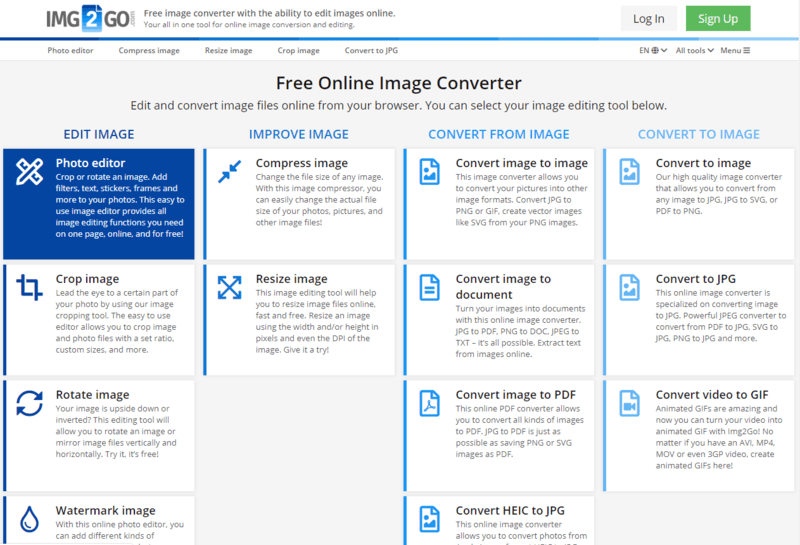Viewport: 800px width, 545px height.
Task: Open the Convert HEIC to JPG title
Action: [x=510, y=510]
